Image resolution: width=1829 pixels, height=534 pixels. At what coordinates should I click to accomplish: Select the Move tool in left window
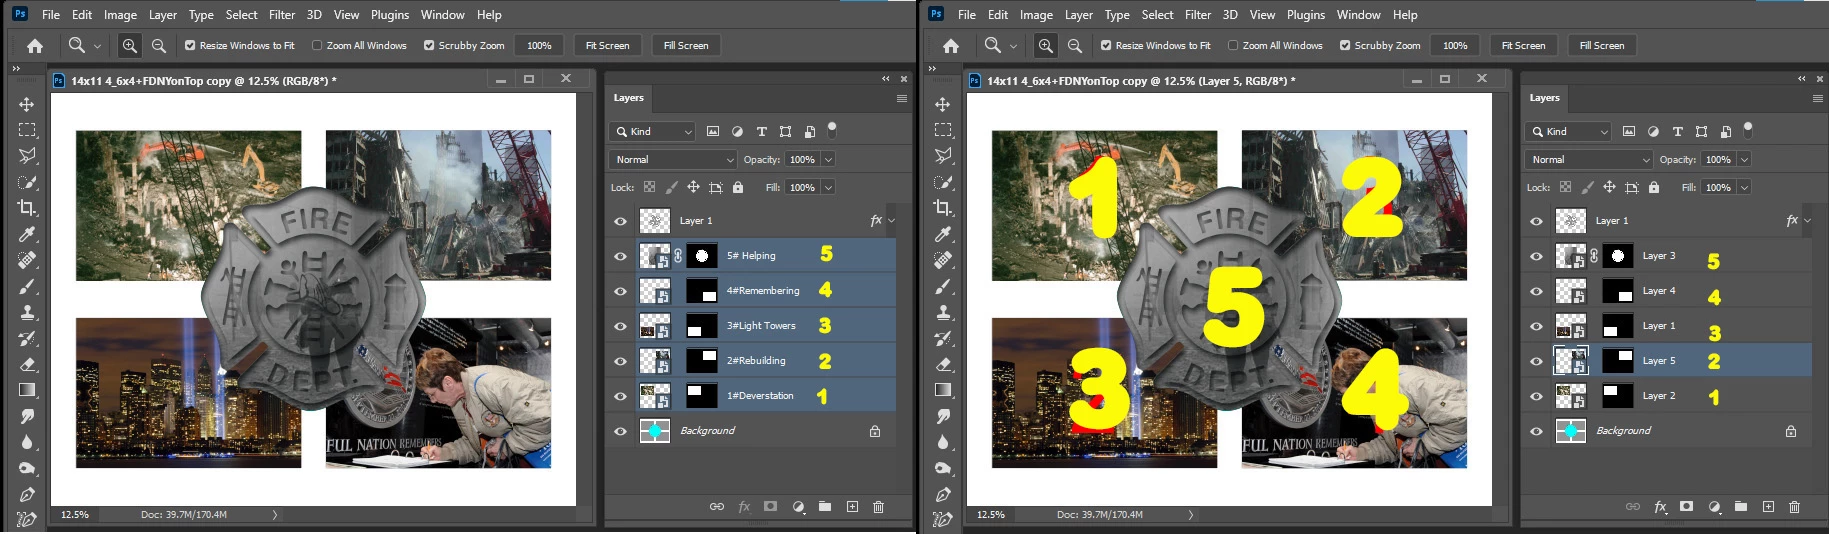coord(26,104)
